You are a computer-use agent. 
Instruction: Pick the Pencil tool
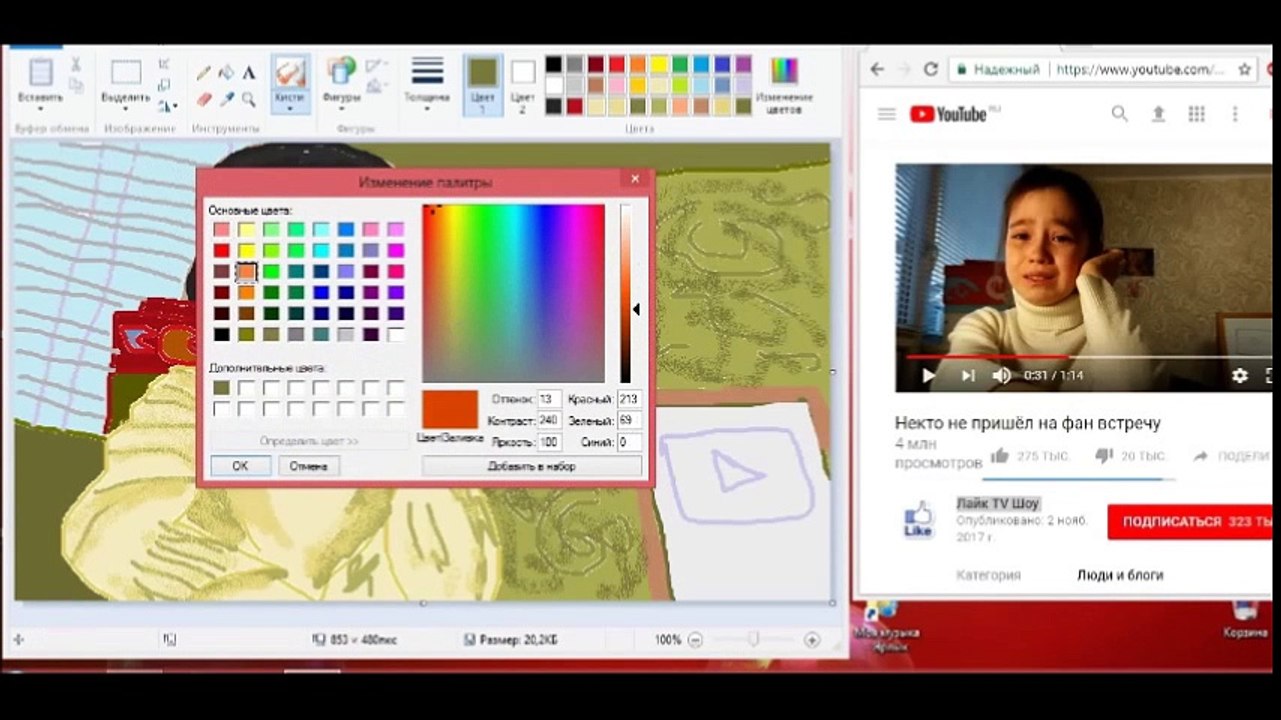[x=203, y=73]
